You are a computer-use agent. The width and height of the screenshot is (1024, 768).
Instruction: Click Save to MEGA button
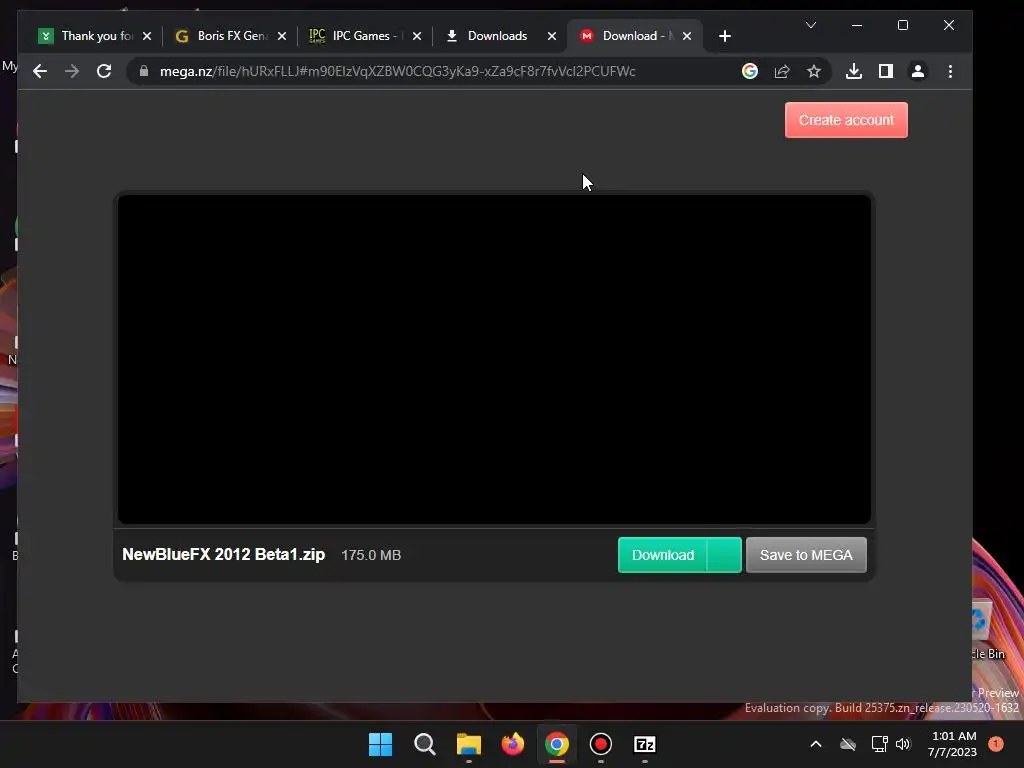[806, 555]
